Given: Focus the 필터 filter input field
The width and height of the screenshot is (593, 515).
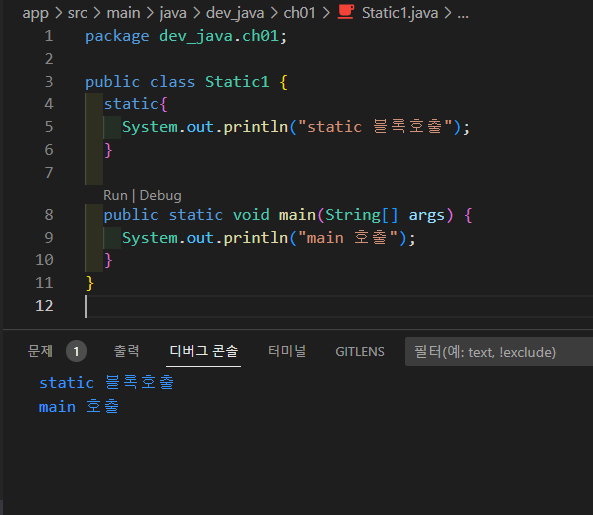Looking at the screenshot, I should [498, 352].
